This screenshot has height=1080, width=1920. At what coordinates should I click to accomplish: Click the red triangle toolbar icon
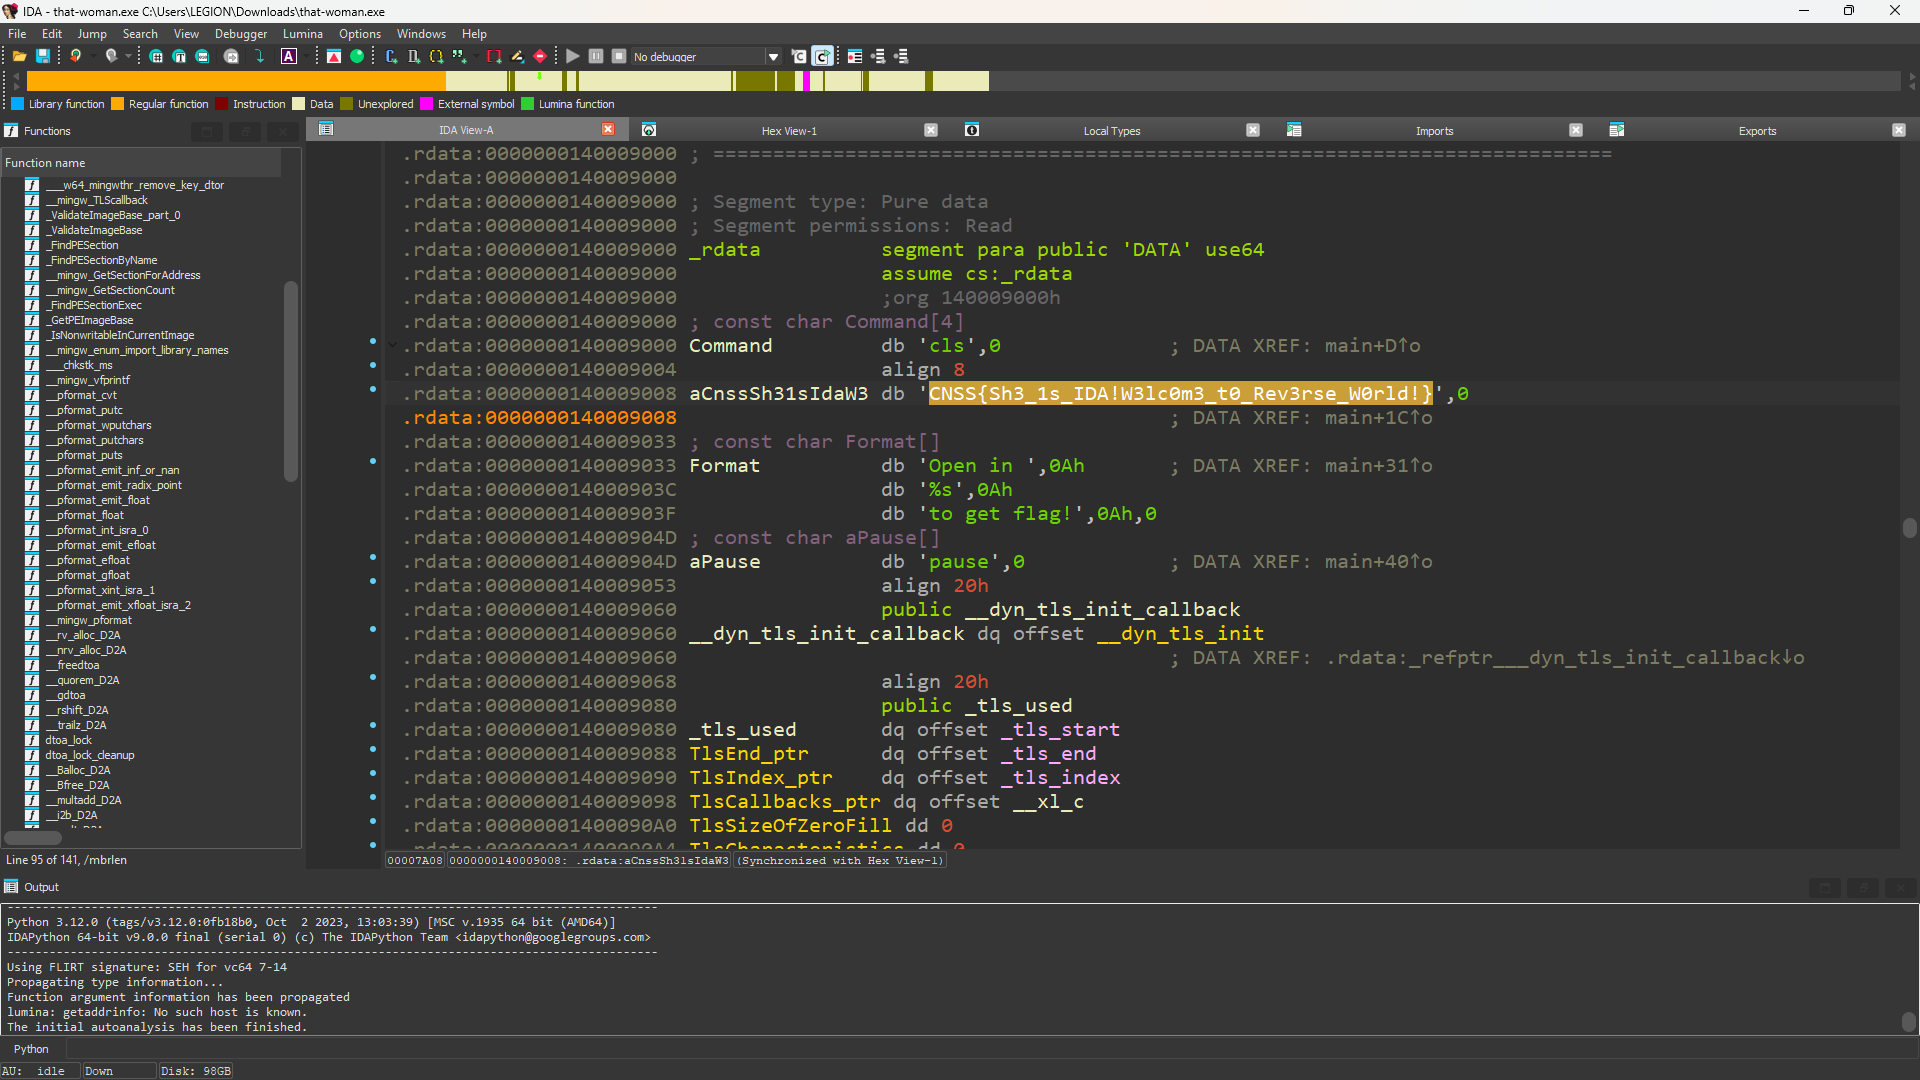click(334, 57)
